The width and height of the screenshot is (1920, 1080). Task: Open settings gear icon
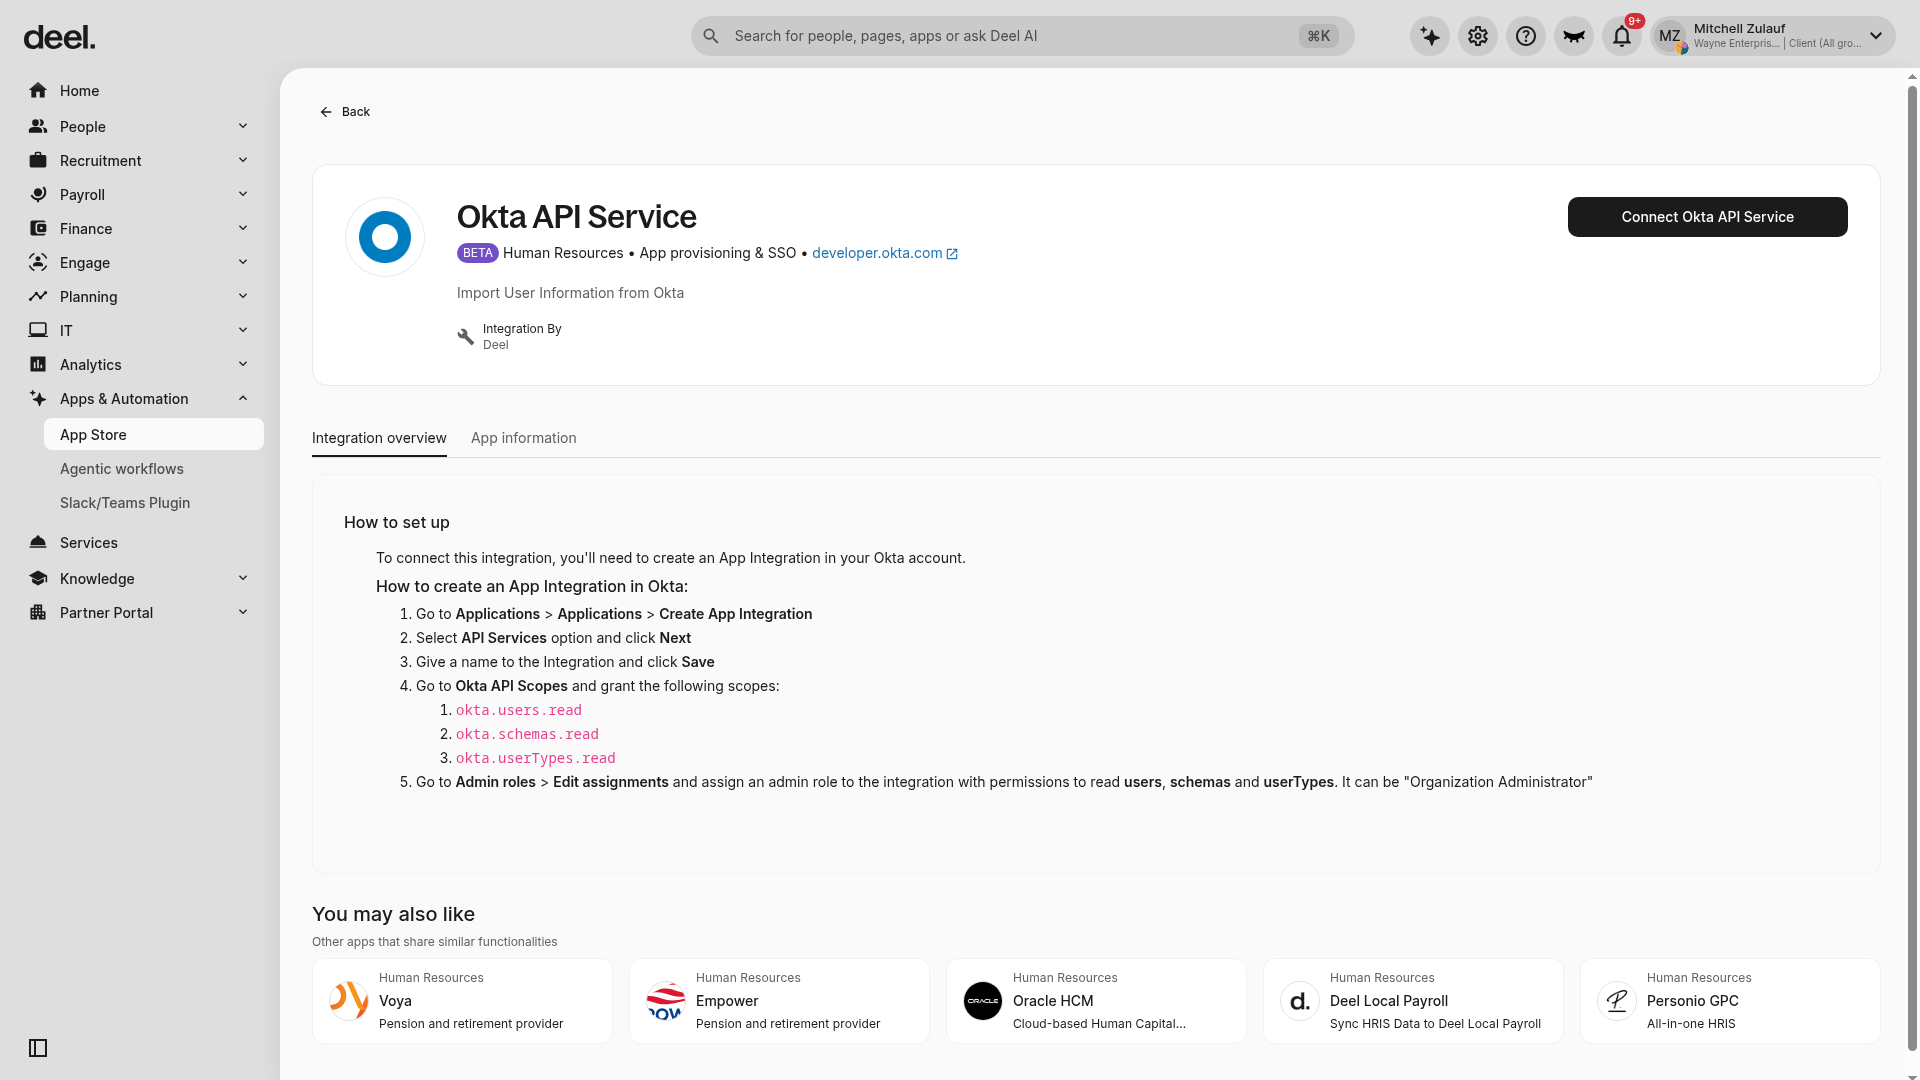[1478, 36]
